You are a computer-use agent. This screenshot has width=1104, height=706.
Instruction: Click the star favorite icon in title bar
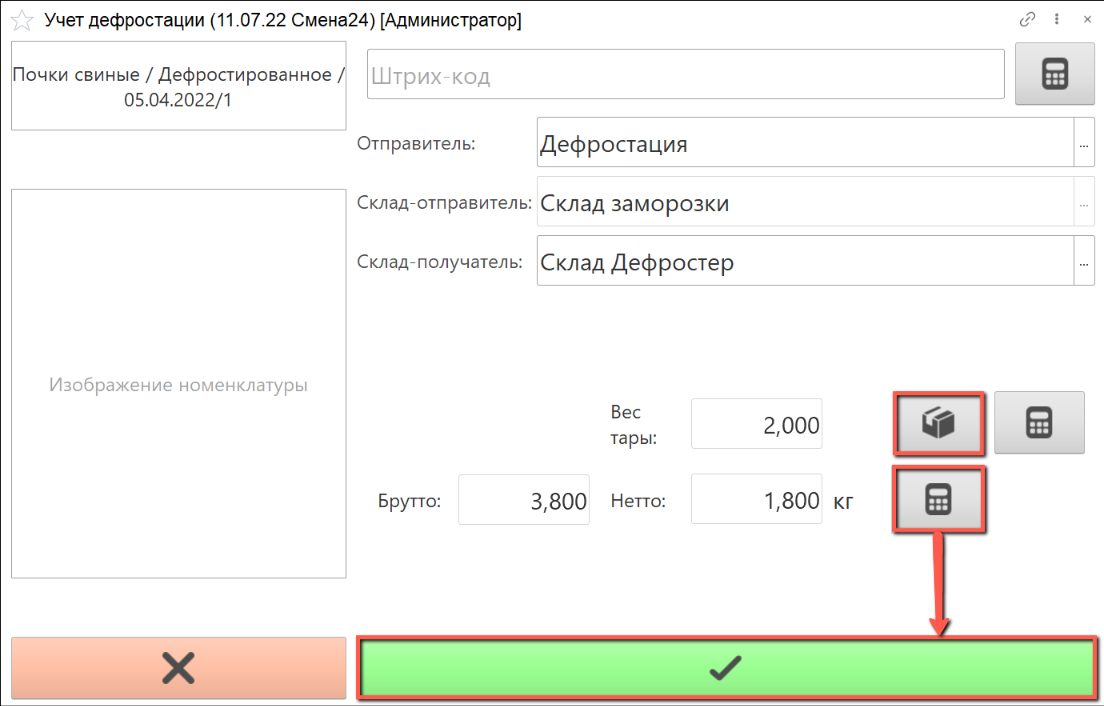click(22, 20)
